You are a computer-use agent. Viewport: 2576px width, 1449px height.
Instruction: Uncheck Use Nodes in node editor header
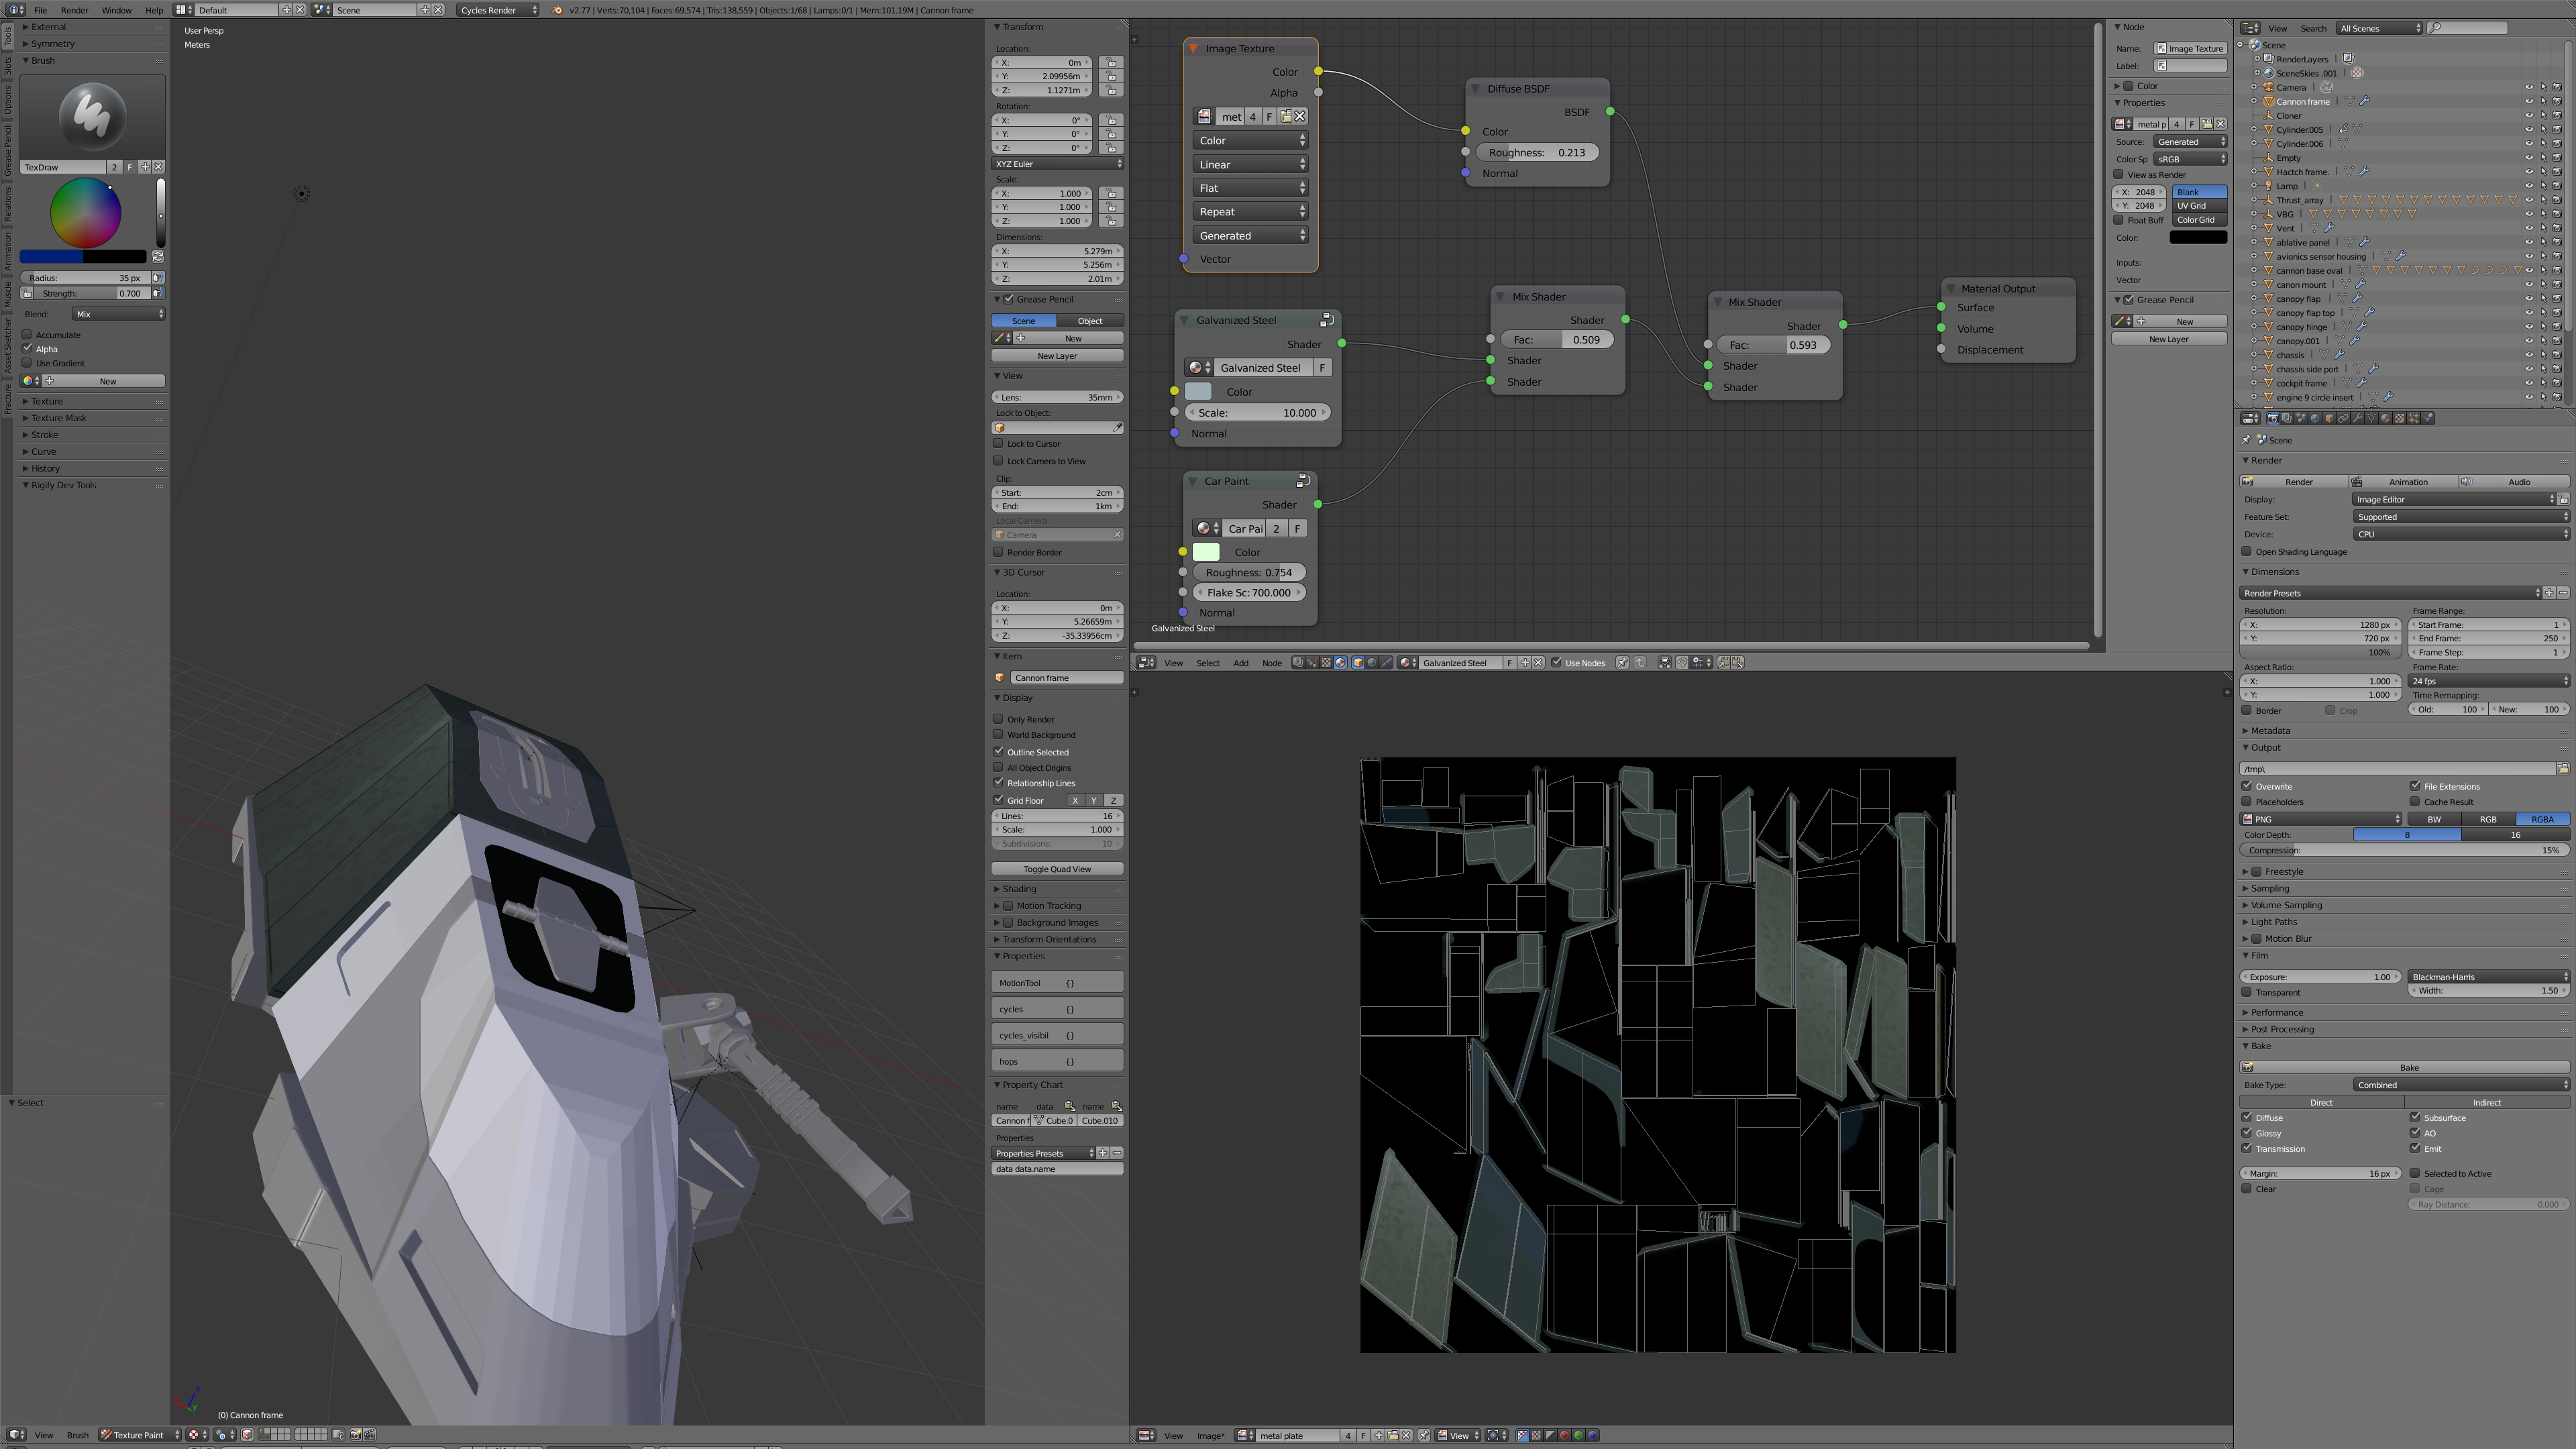point(1556,663)
